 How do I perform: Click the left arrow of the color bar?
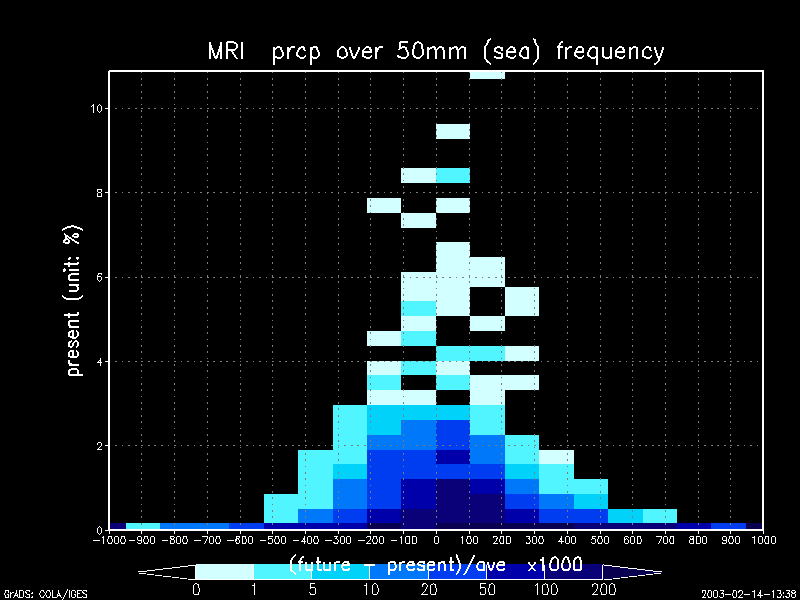(166, 572)
